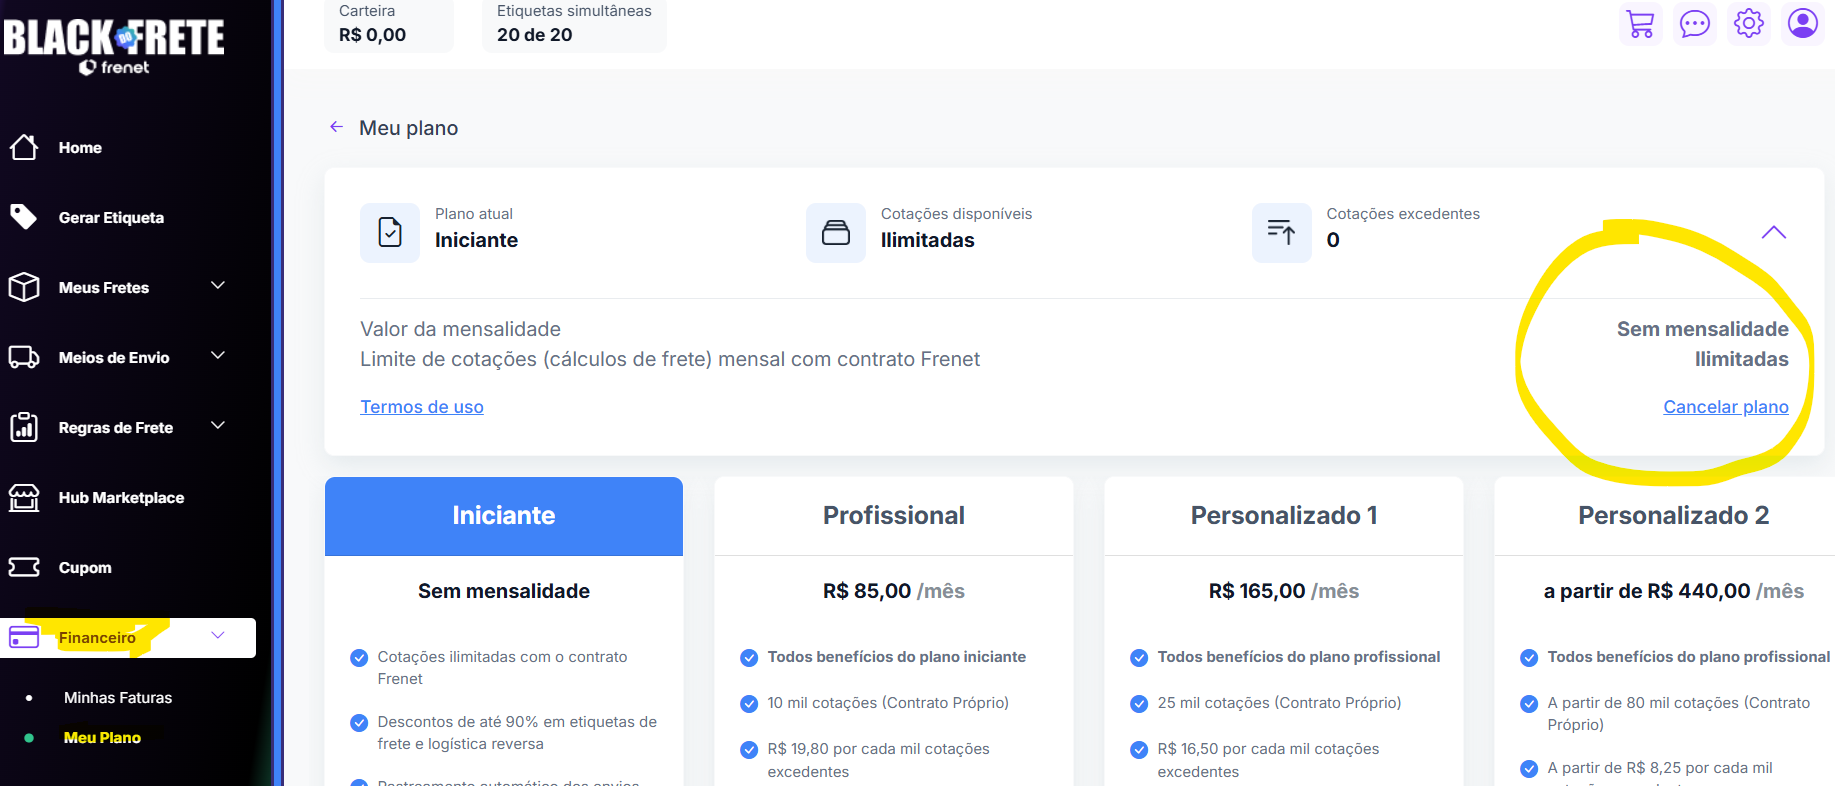Collapse the Financeiro menu section
This screenshot has width=1835, height=786.
tap(218, 636)
